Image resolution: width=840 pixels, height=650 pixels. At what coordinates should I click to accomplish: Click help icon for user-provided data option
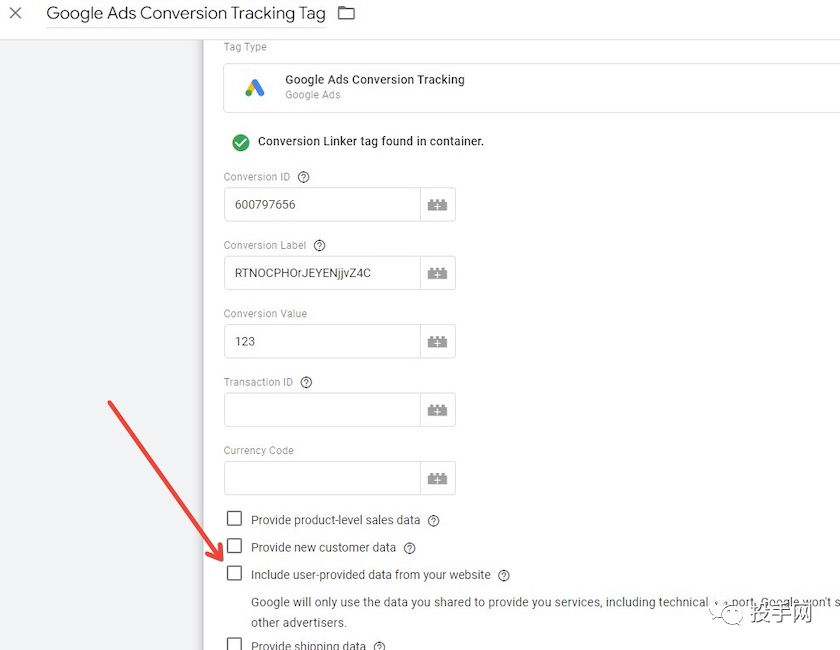pos(504,575)
